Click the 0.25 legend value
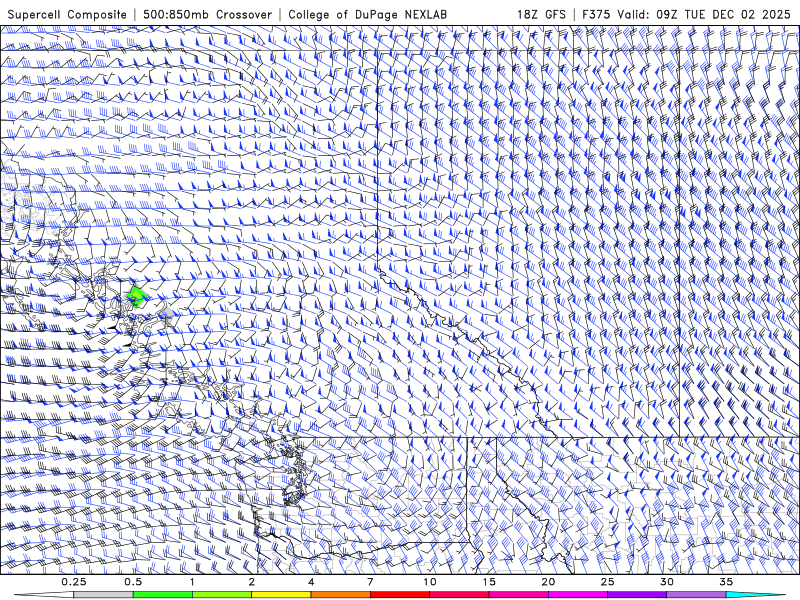The image size is (800, 600). pyautogui.click(x=74, y=582)
